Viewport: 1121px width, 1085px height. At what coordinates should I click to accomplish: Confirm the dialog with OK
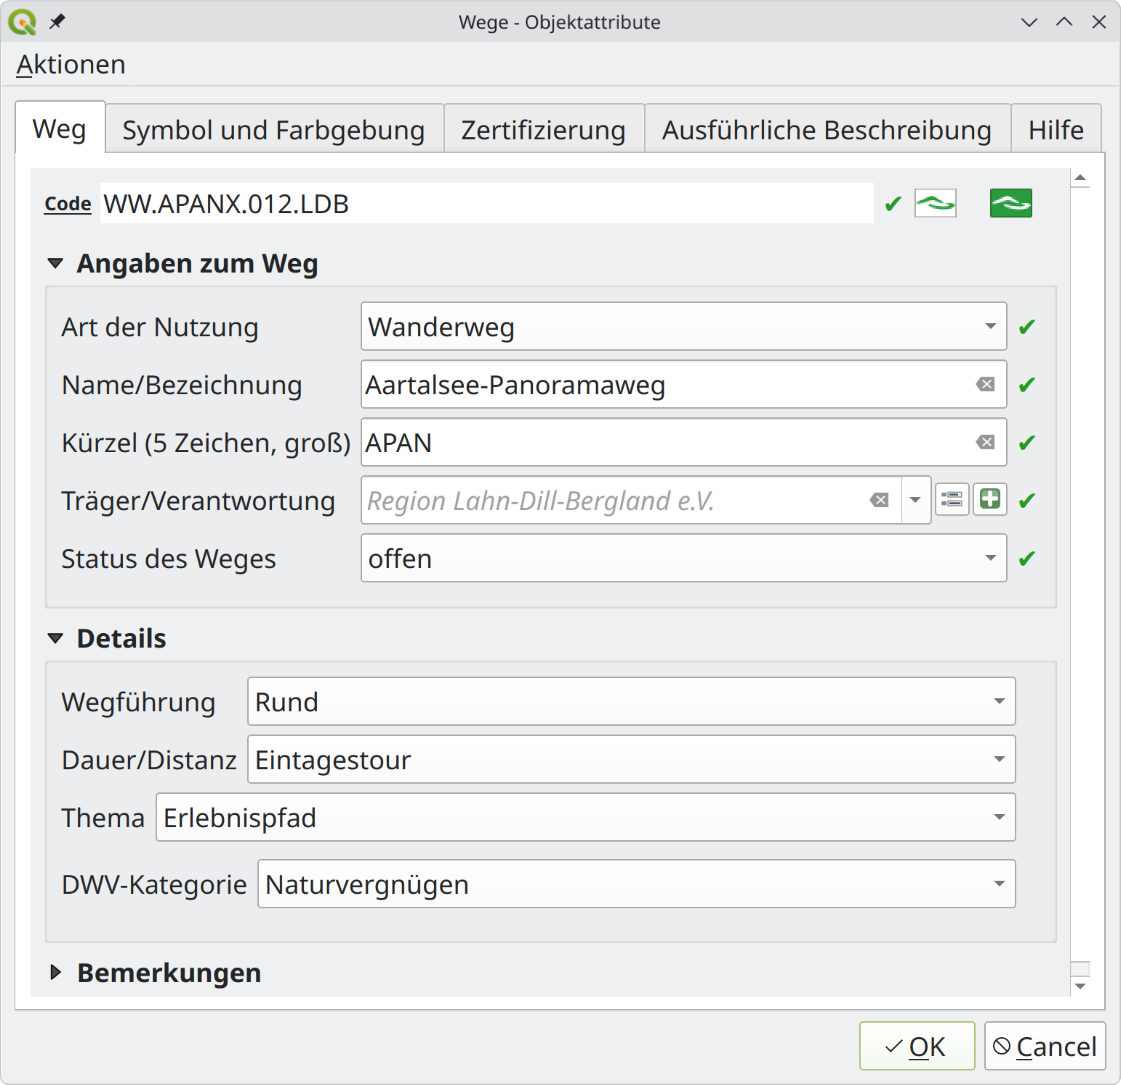[917, 1046]
